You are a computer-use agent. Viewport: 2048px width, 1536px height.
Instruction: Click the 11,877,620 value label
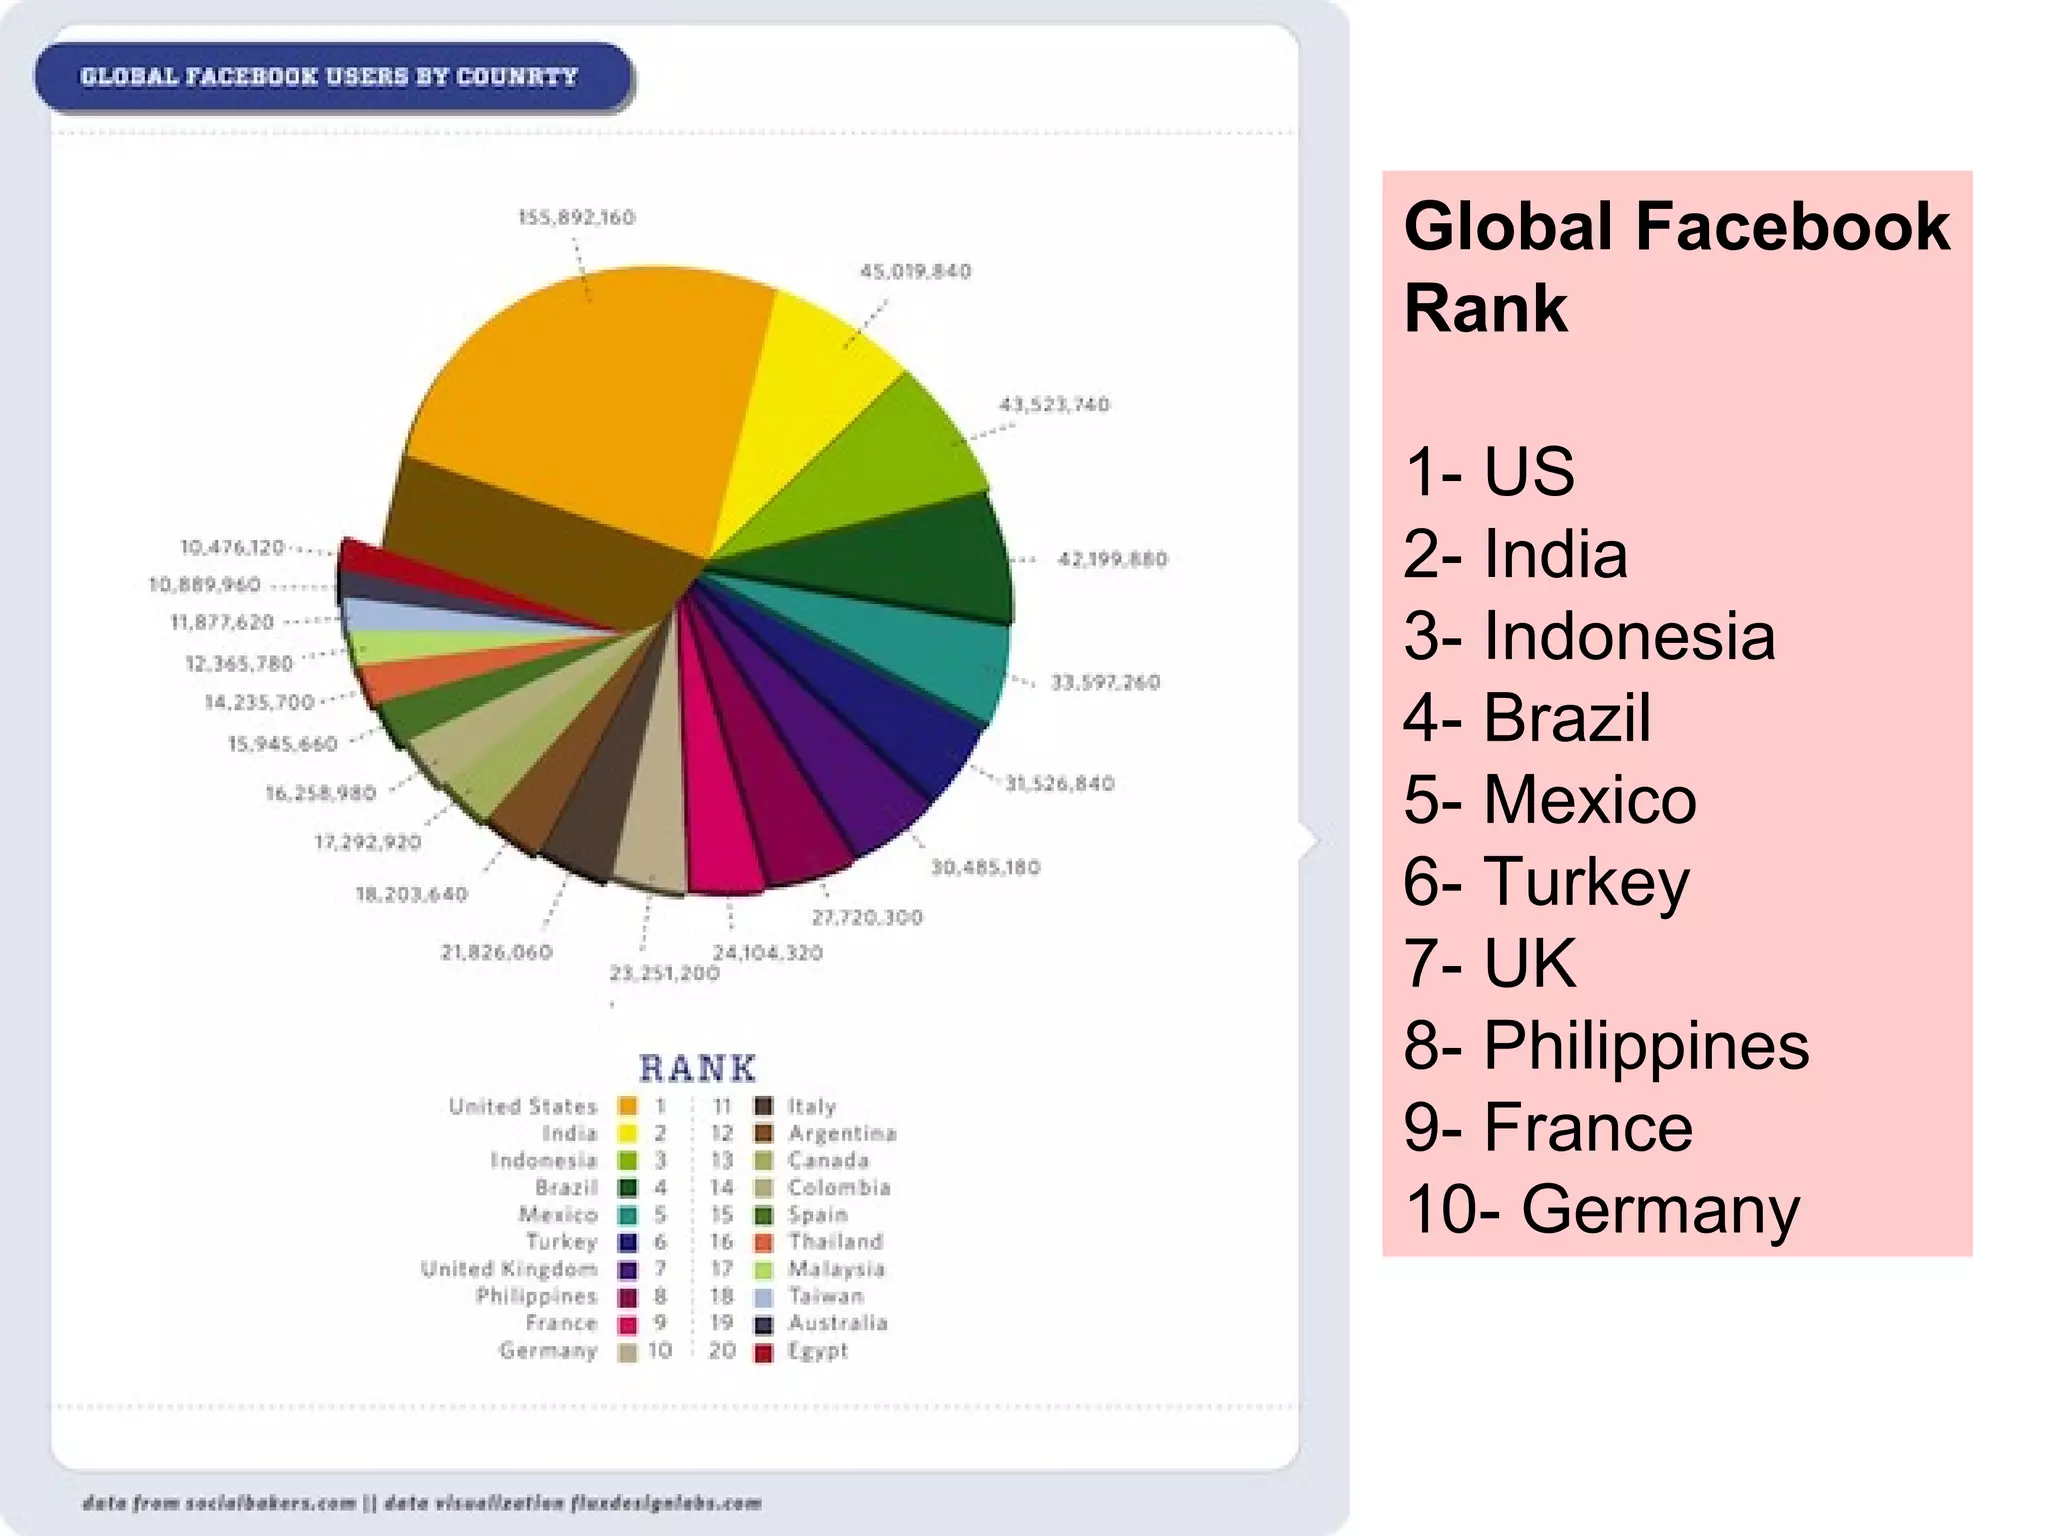(x=222, y=622)
